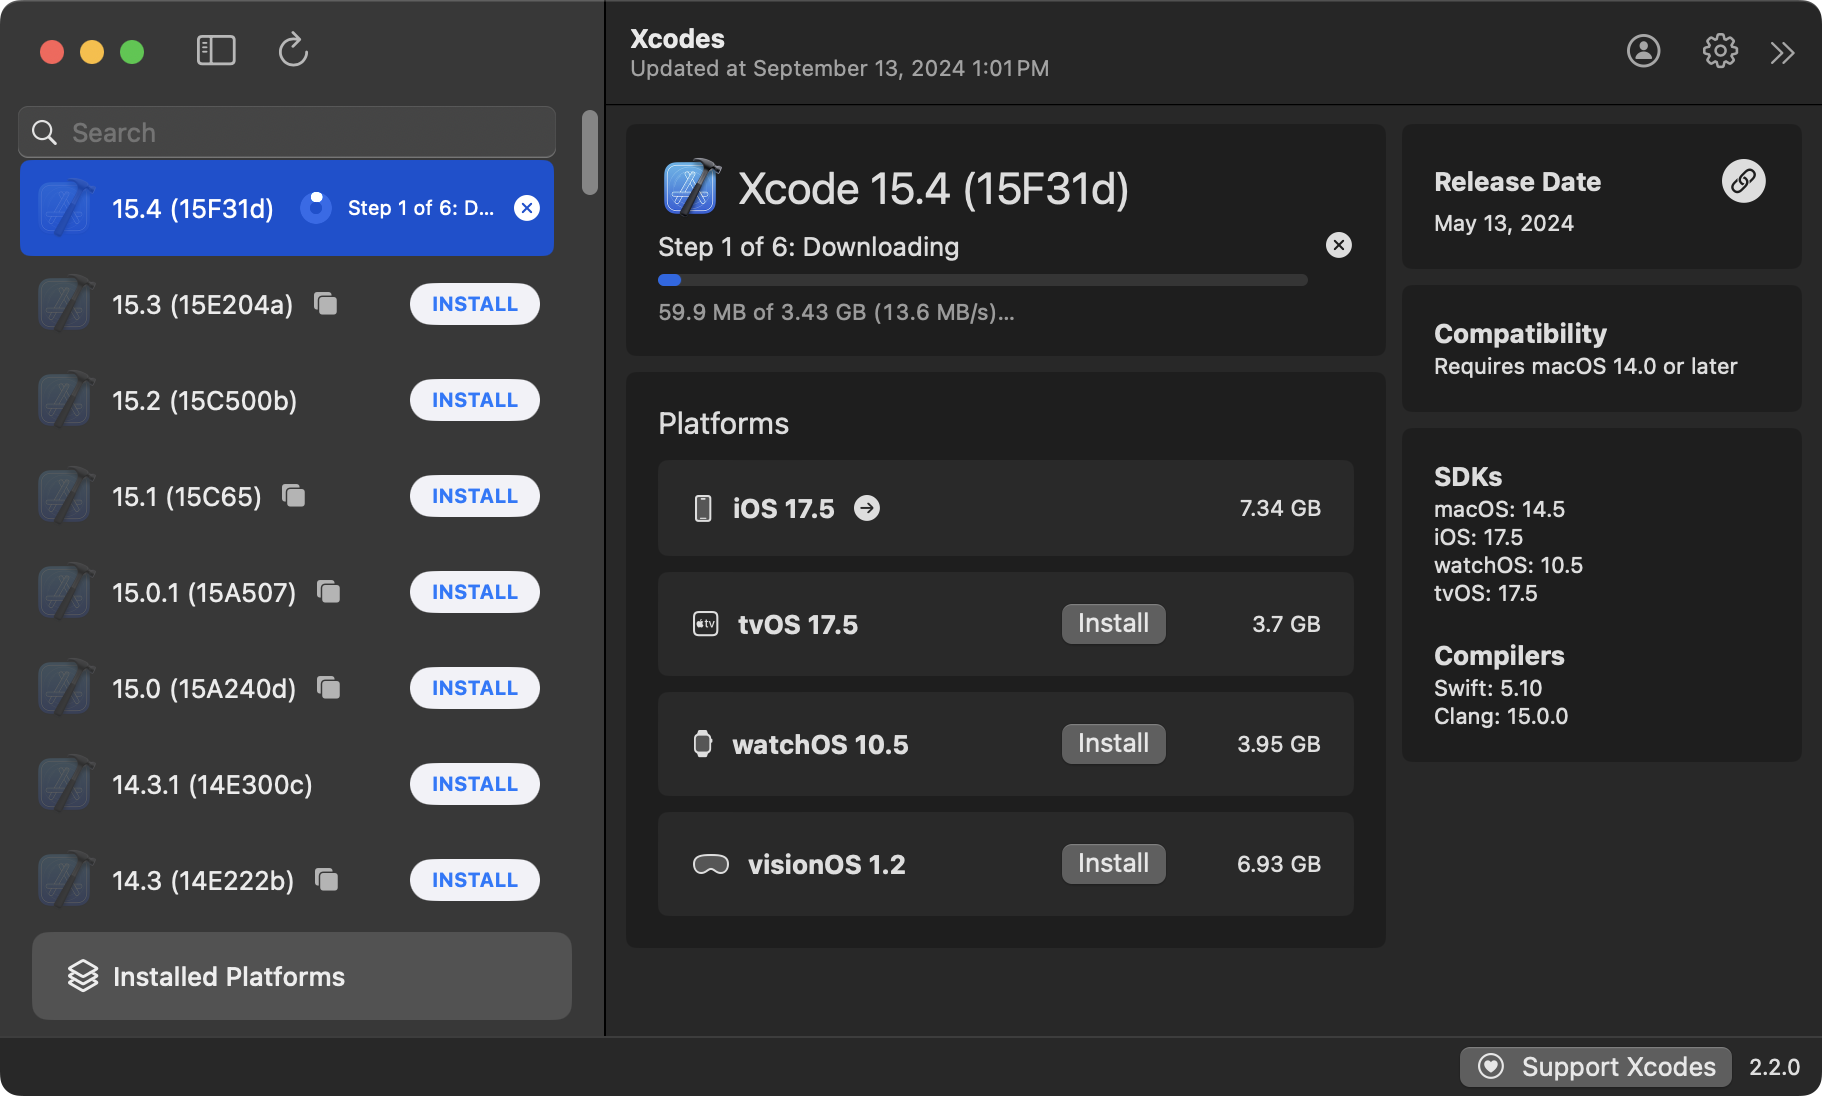Click the copy icon next to 15.3 (15E204a)
1822x1096 pixels.
pyautogui.click(x=326, y=303)
